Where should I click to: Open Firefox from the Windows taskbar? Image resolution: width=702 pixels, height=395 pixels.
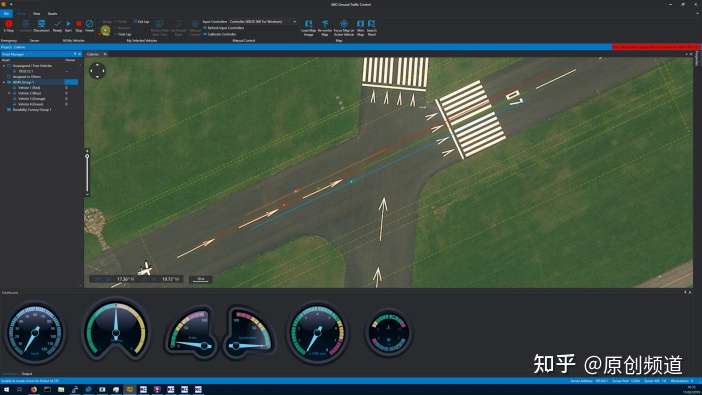[x=34, y=390]
